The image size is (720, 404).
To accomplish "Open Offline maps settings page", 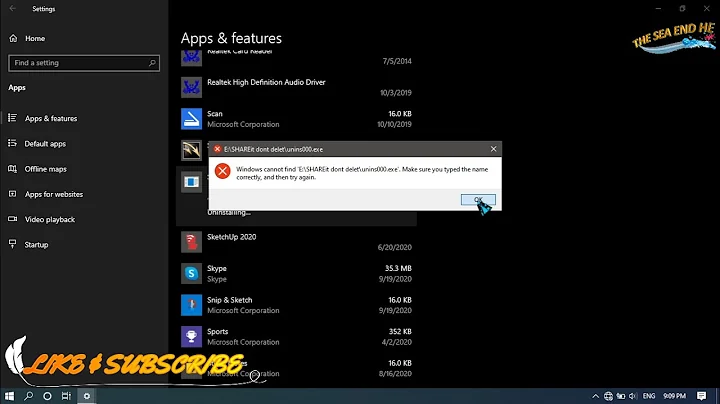I will click(45, 169).
